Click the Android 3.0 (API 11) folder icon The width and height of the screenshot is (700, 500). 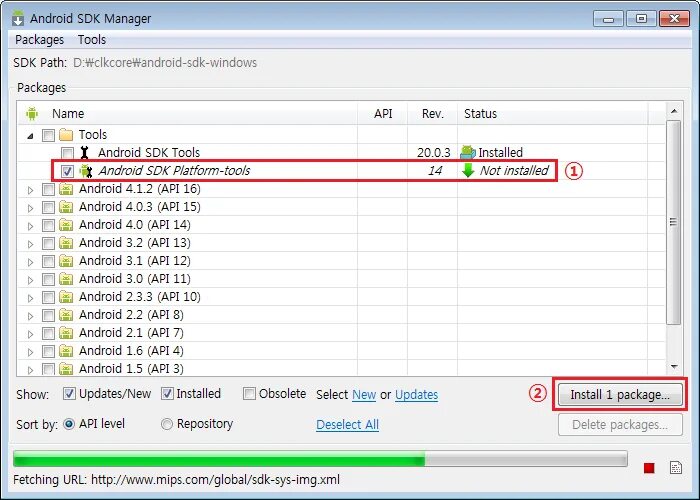click(x=66, y=279)
